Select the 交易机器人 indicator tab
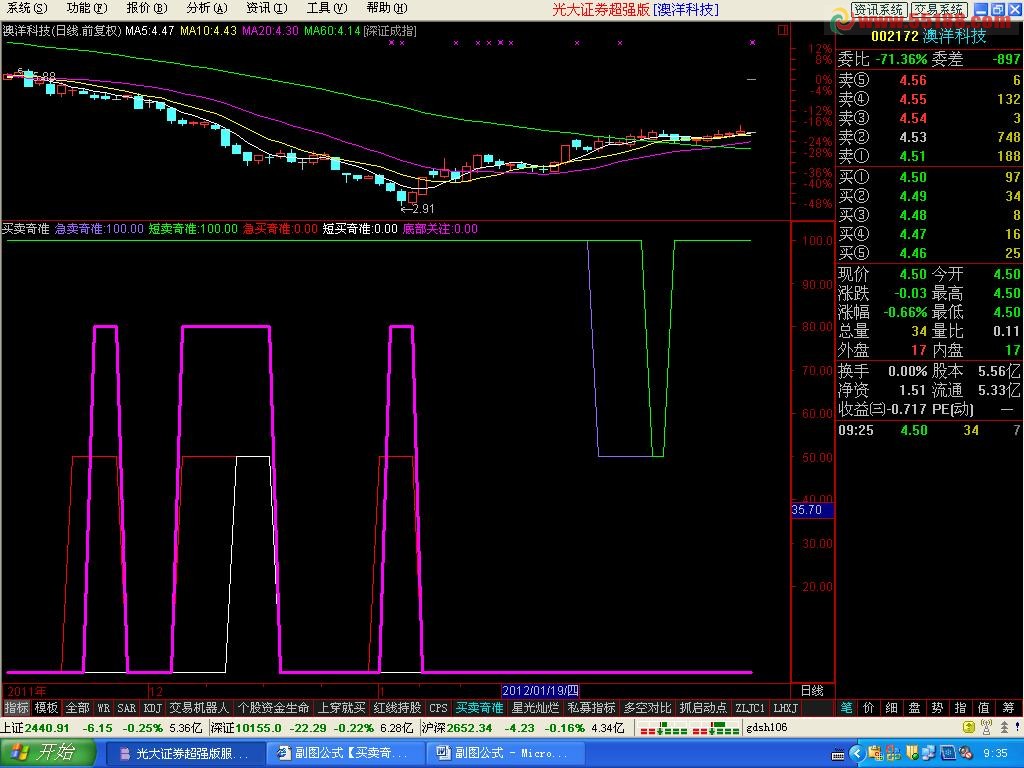 pos(199,708)
